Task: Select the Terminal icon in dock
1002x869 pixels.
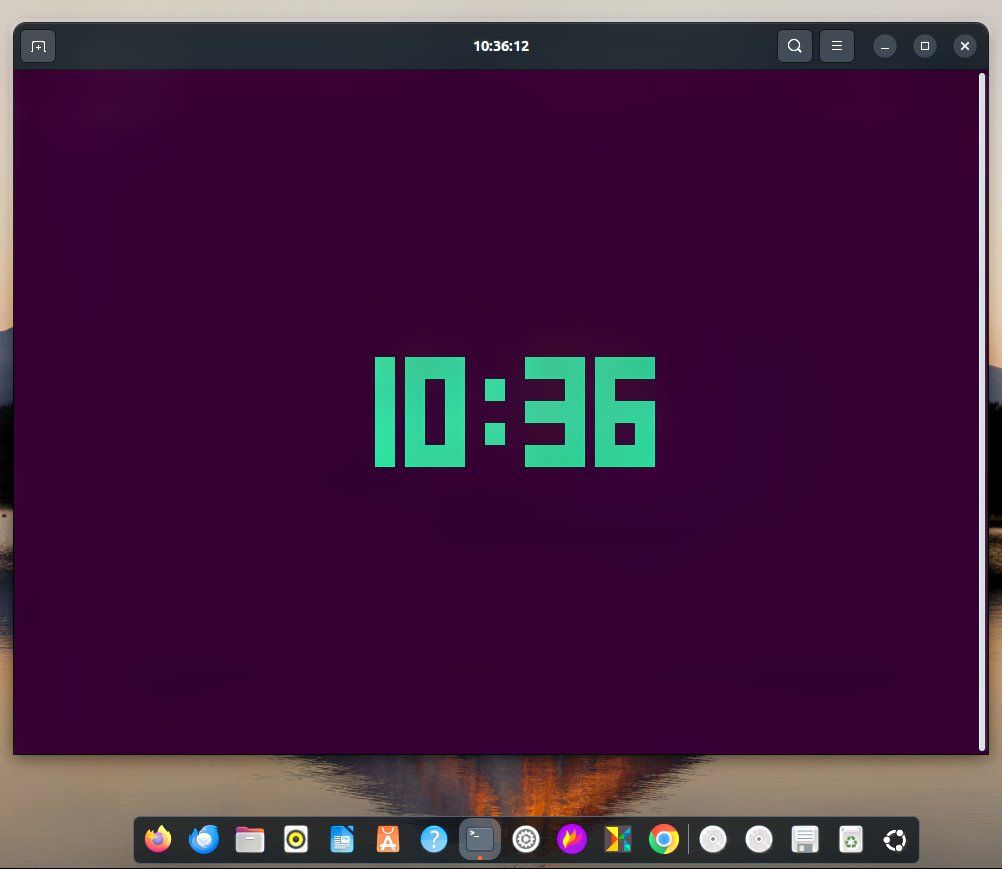Action: (480, 840)
